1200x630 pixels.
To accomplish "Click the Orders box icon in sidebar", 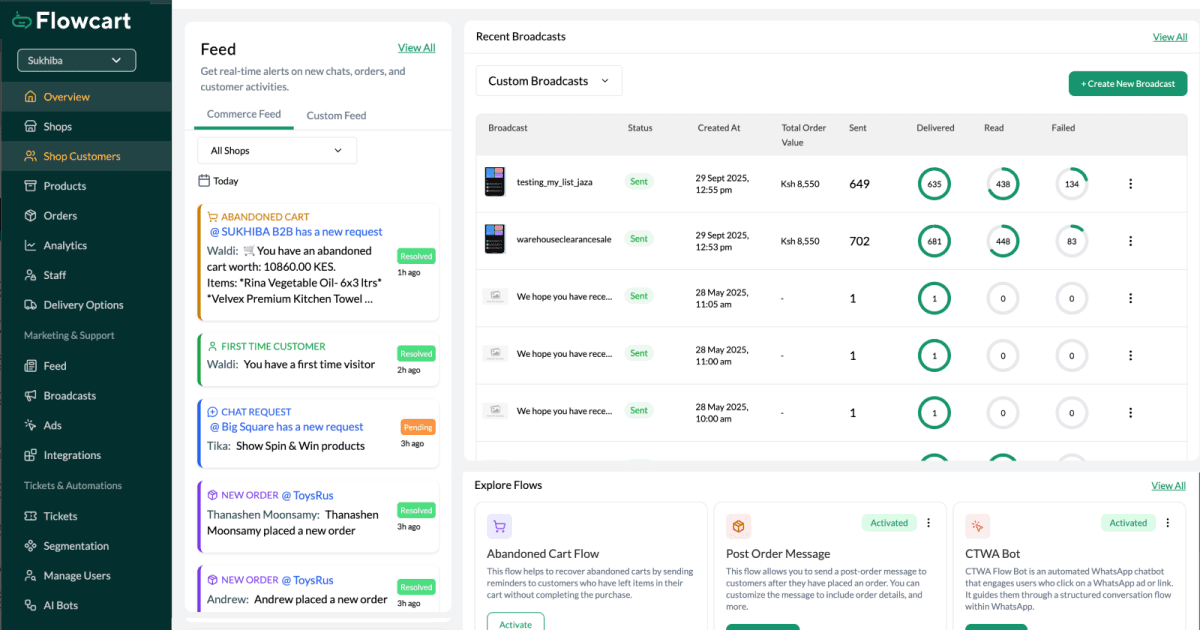I will coord(30,216).
